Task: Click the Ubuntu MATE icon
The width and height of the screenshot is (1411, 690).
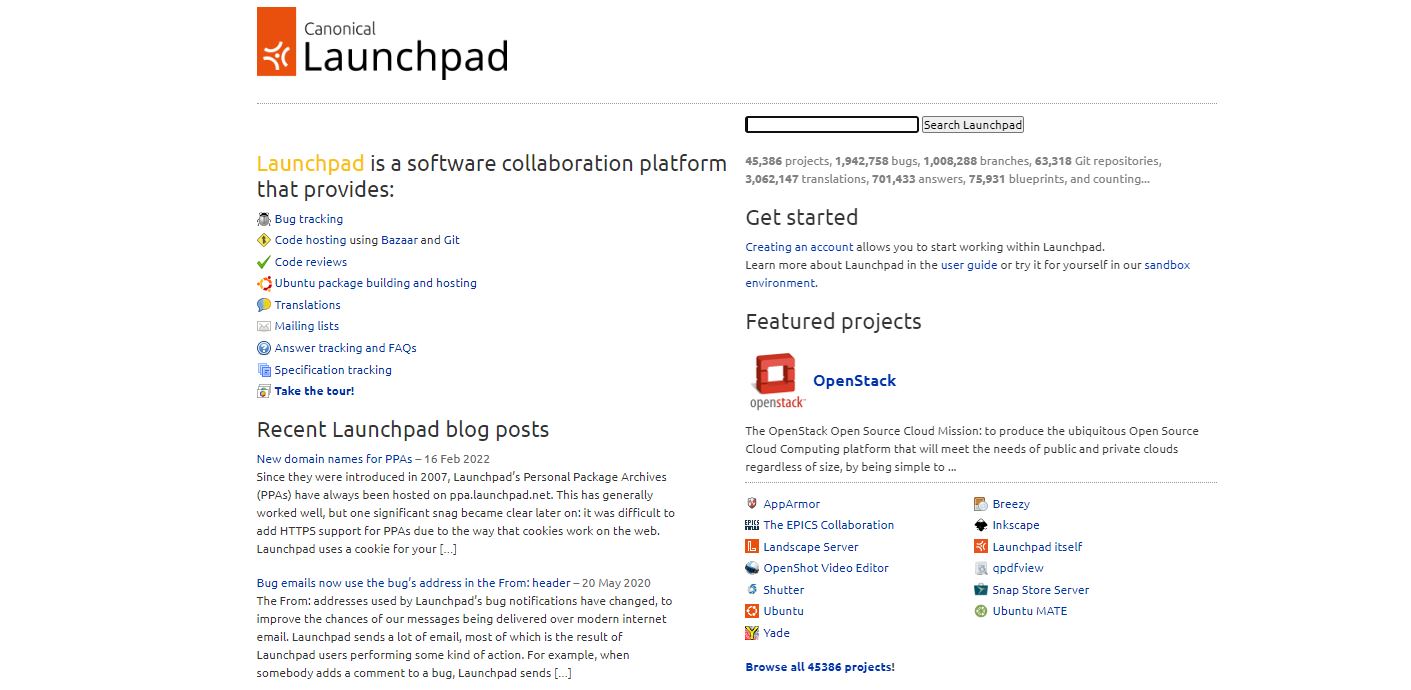Action: tap(981, 611)
